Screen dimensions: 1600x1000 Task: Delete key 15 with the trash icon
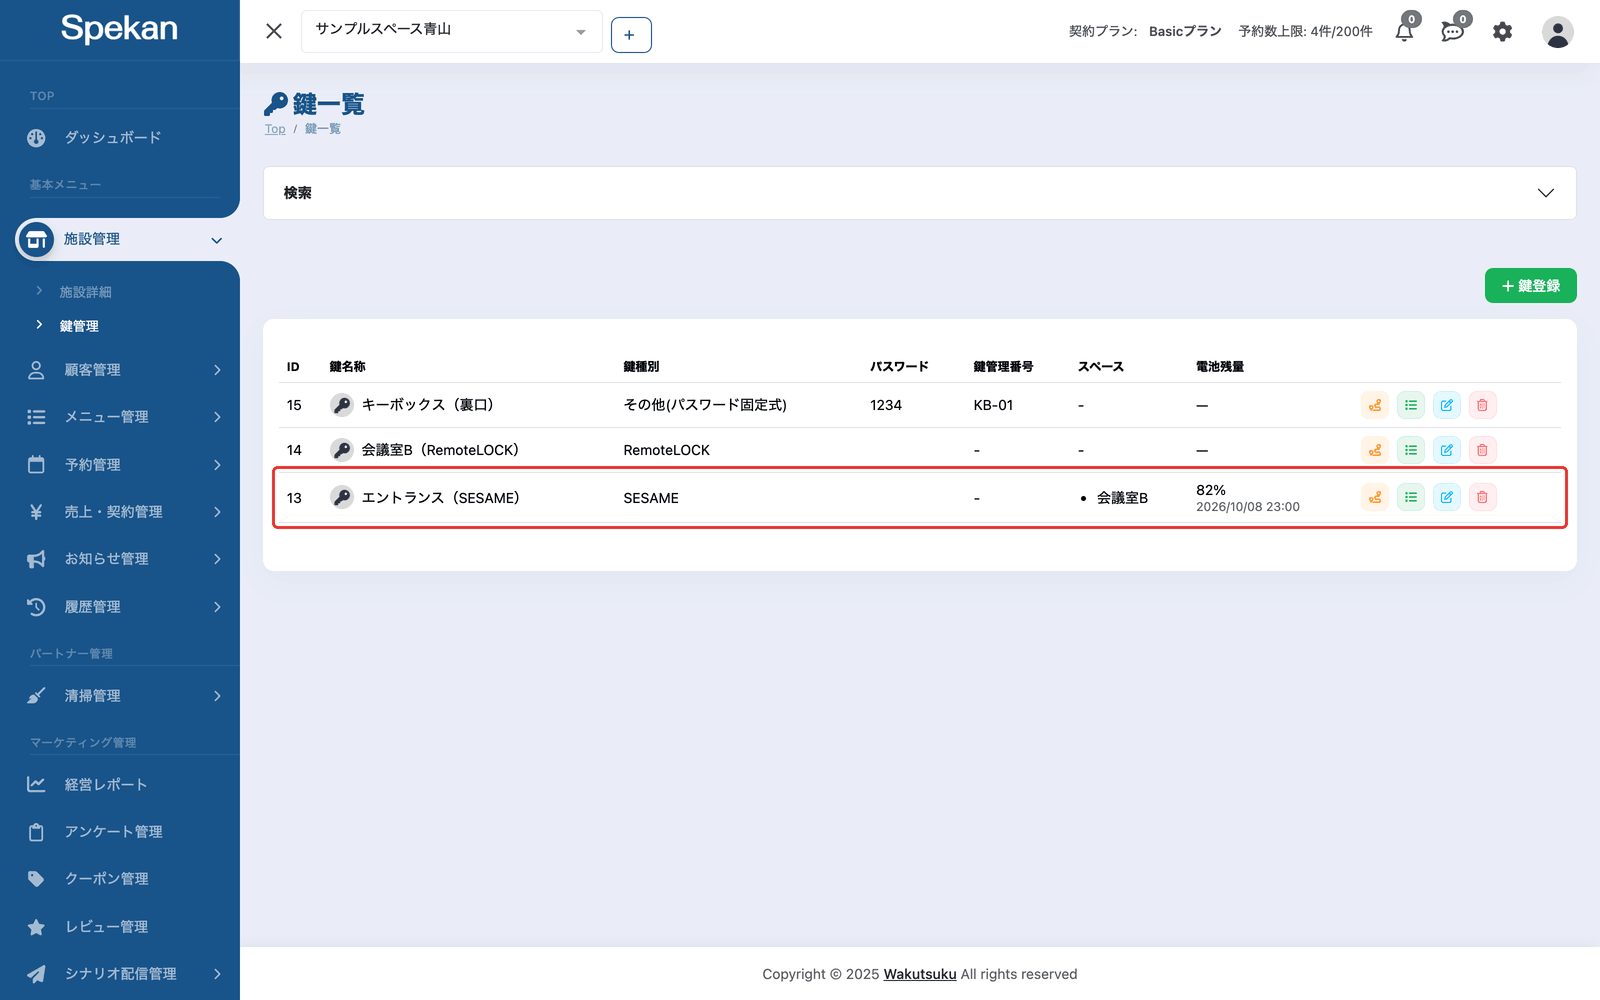(1483, 405)
